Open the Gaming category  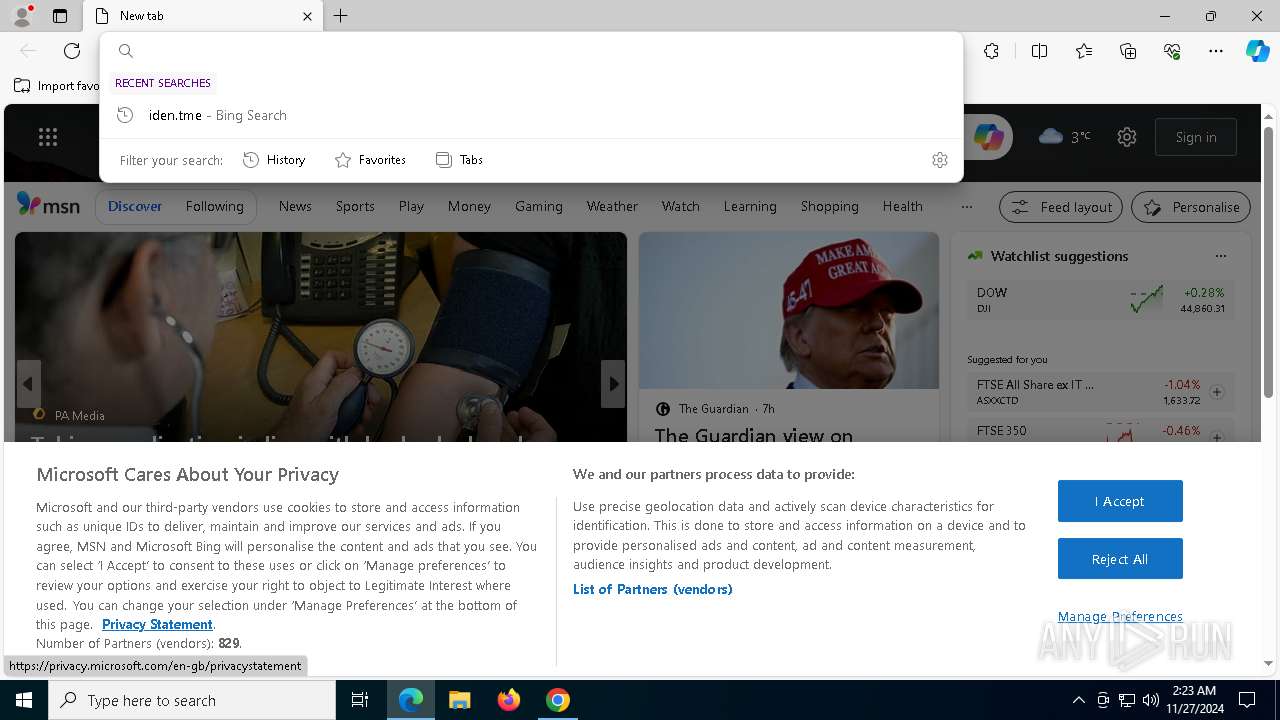click(x=539, y=206)
